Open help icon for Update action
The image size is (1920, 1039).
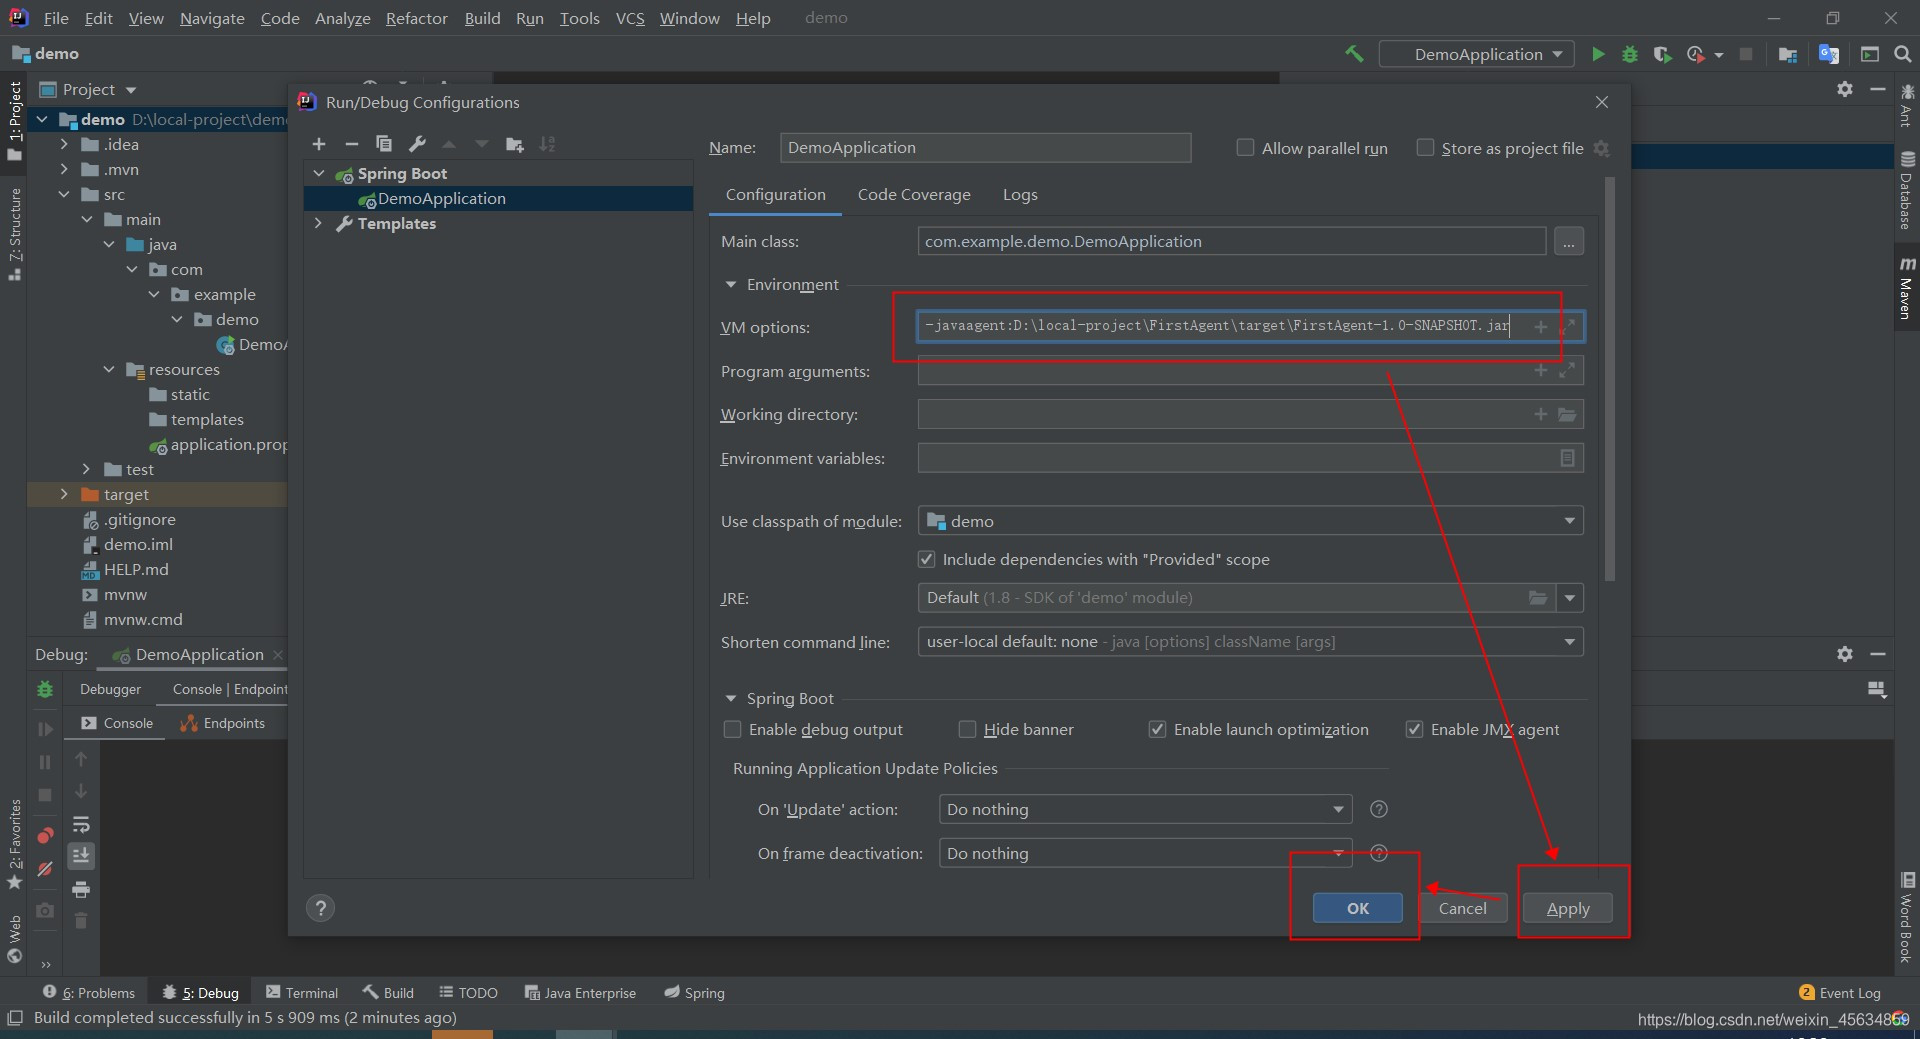[1379, 809]
